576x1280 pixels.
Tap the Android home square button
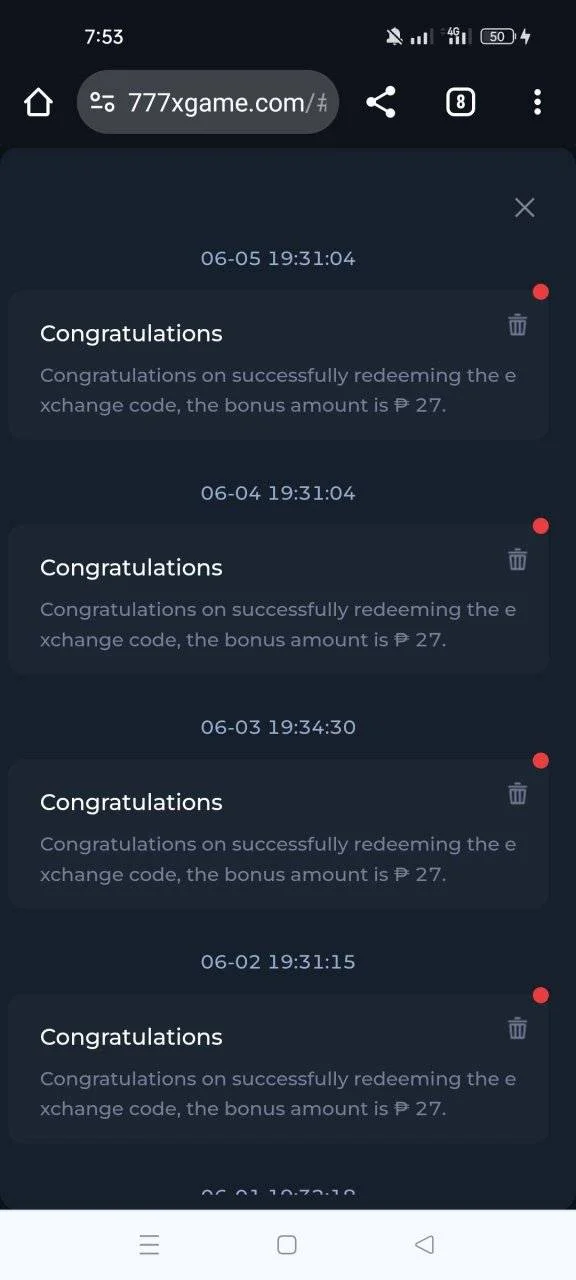[287, 1245]
